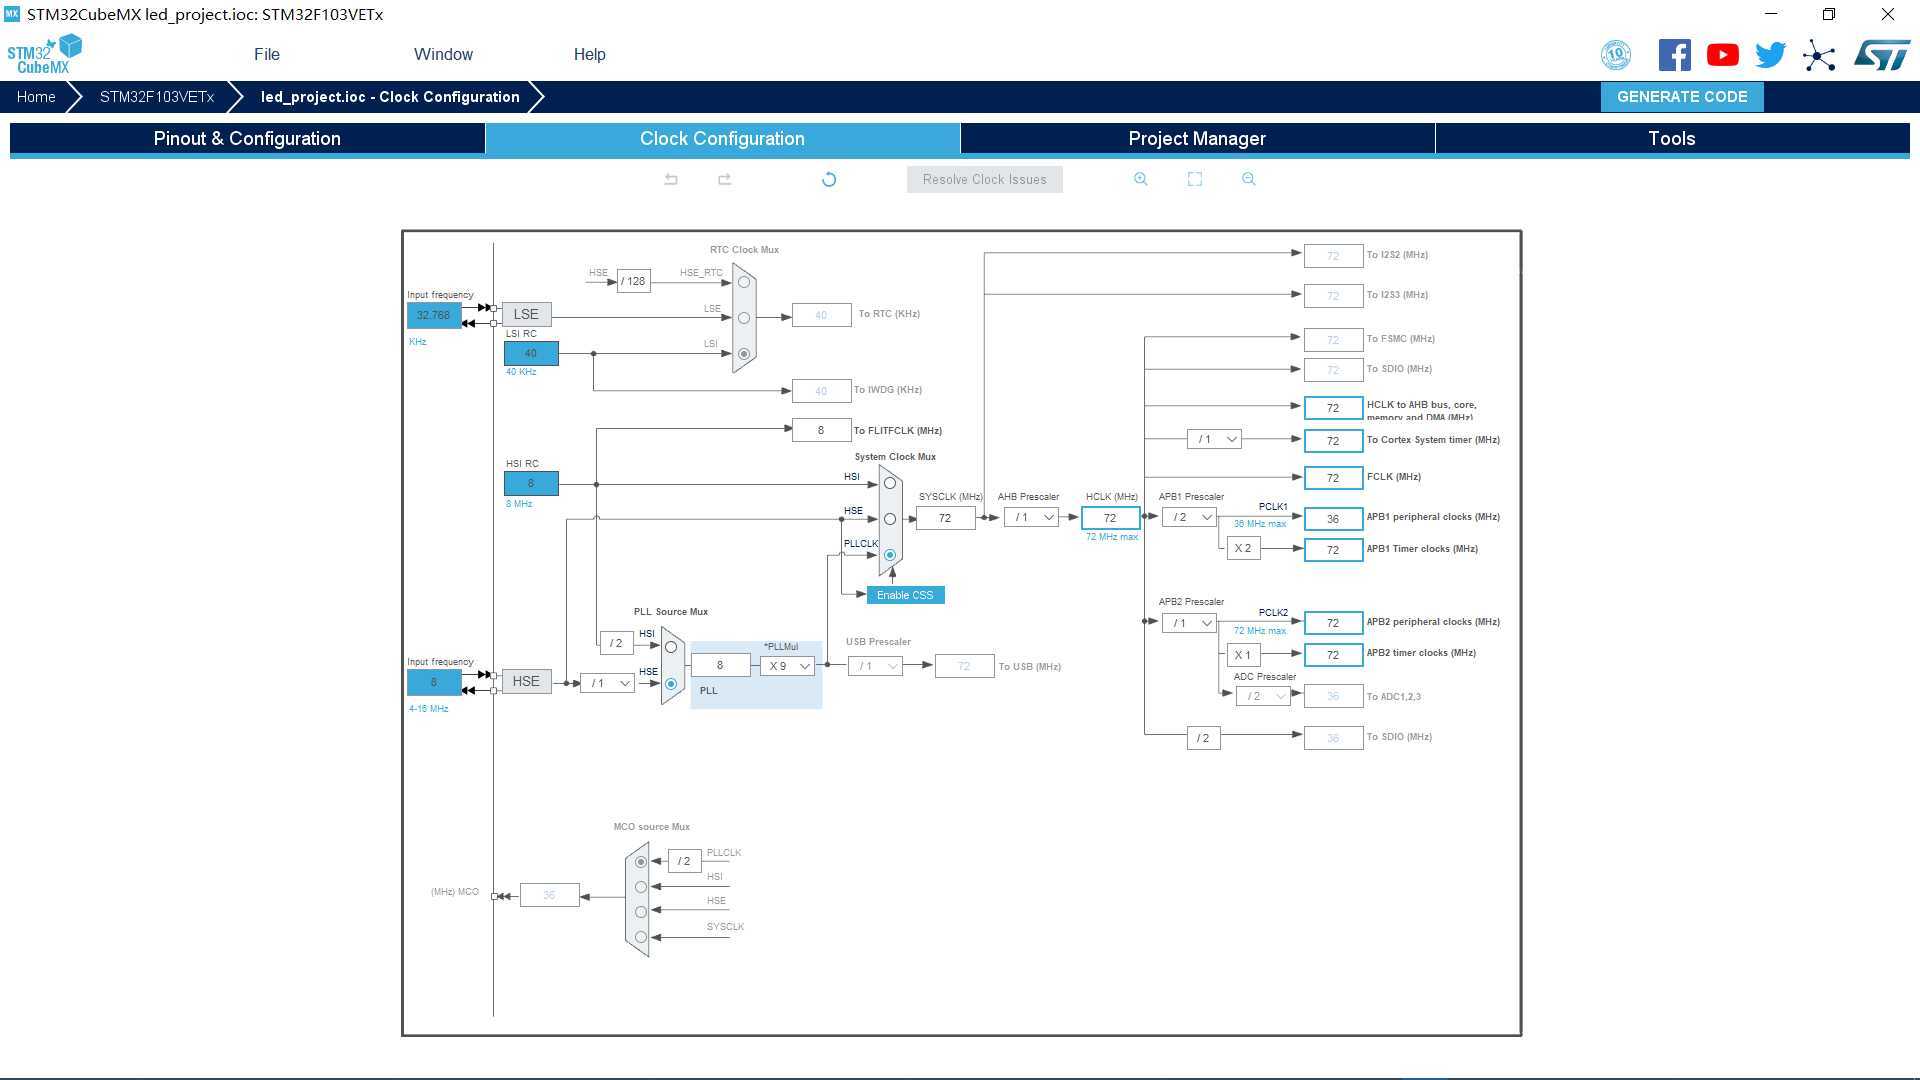
Task: Click the STM32CubeMX logo icon top-left
Action: click(x=44, y=54)
